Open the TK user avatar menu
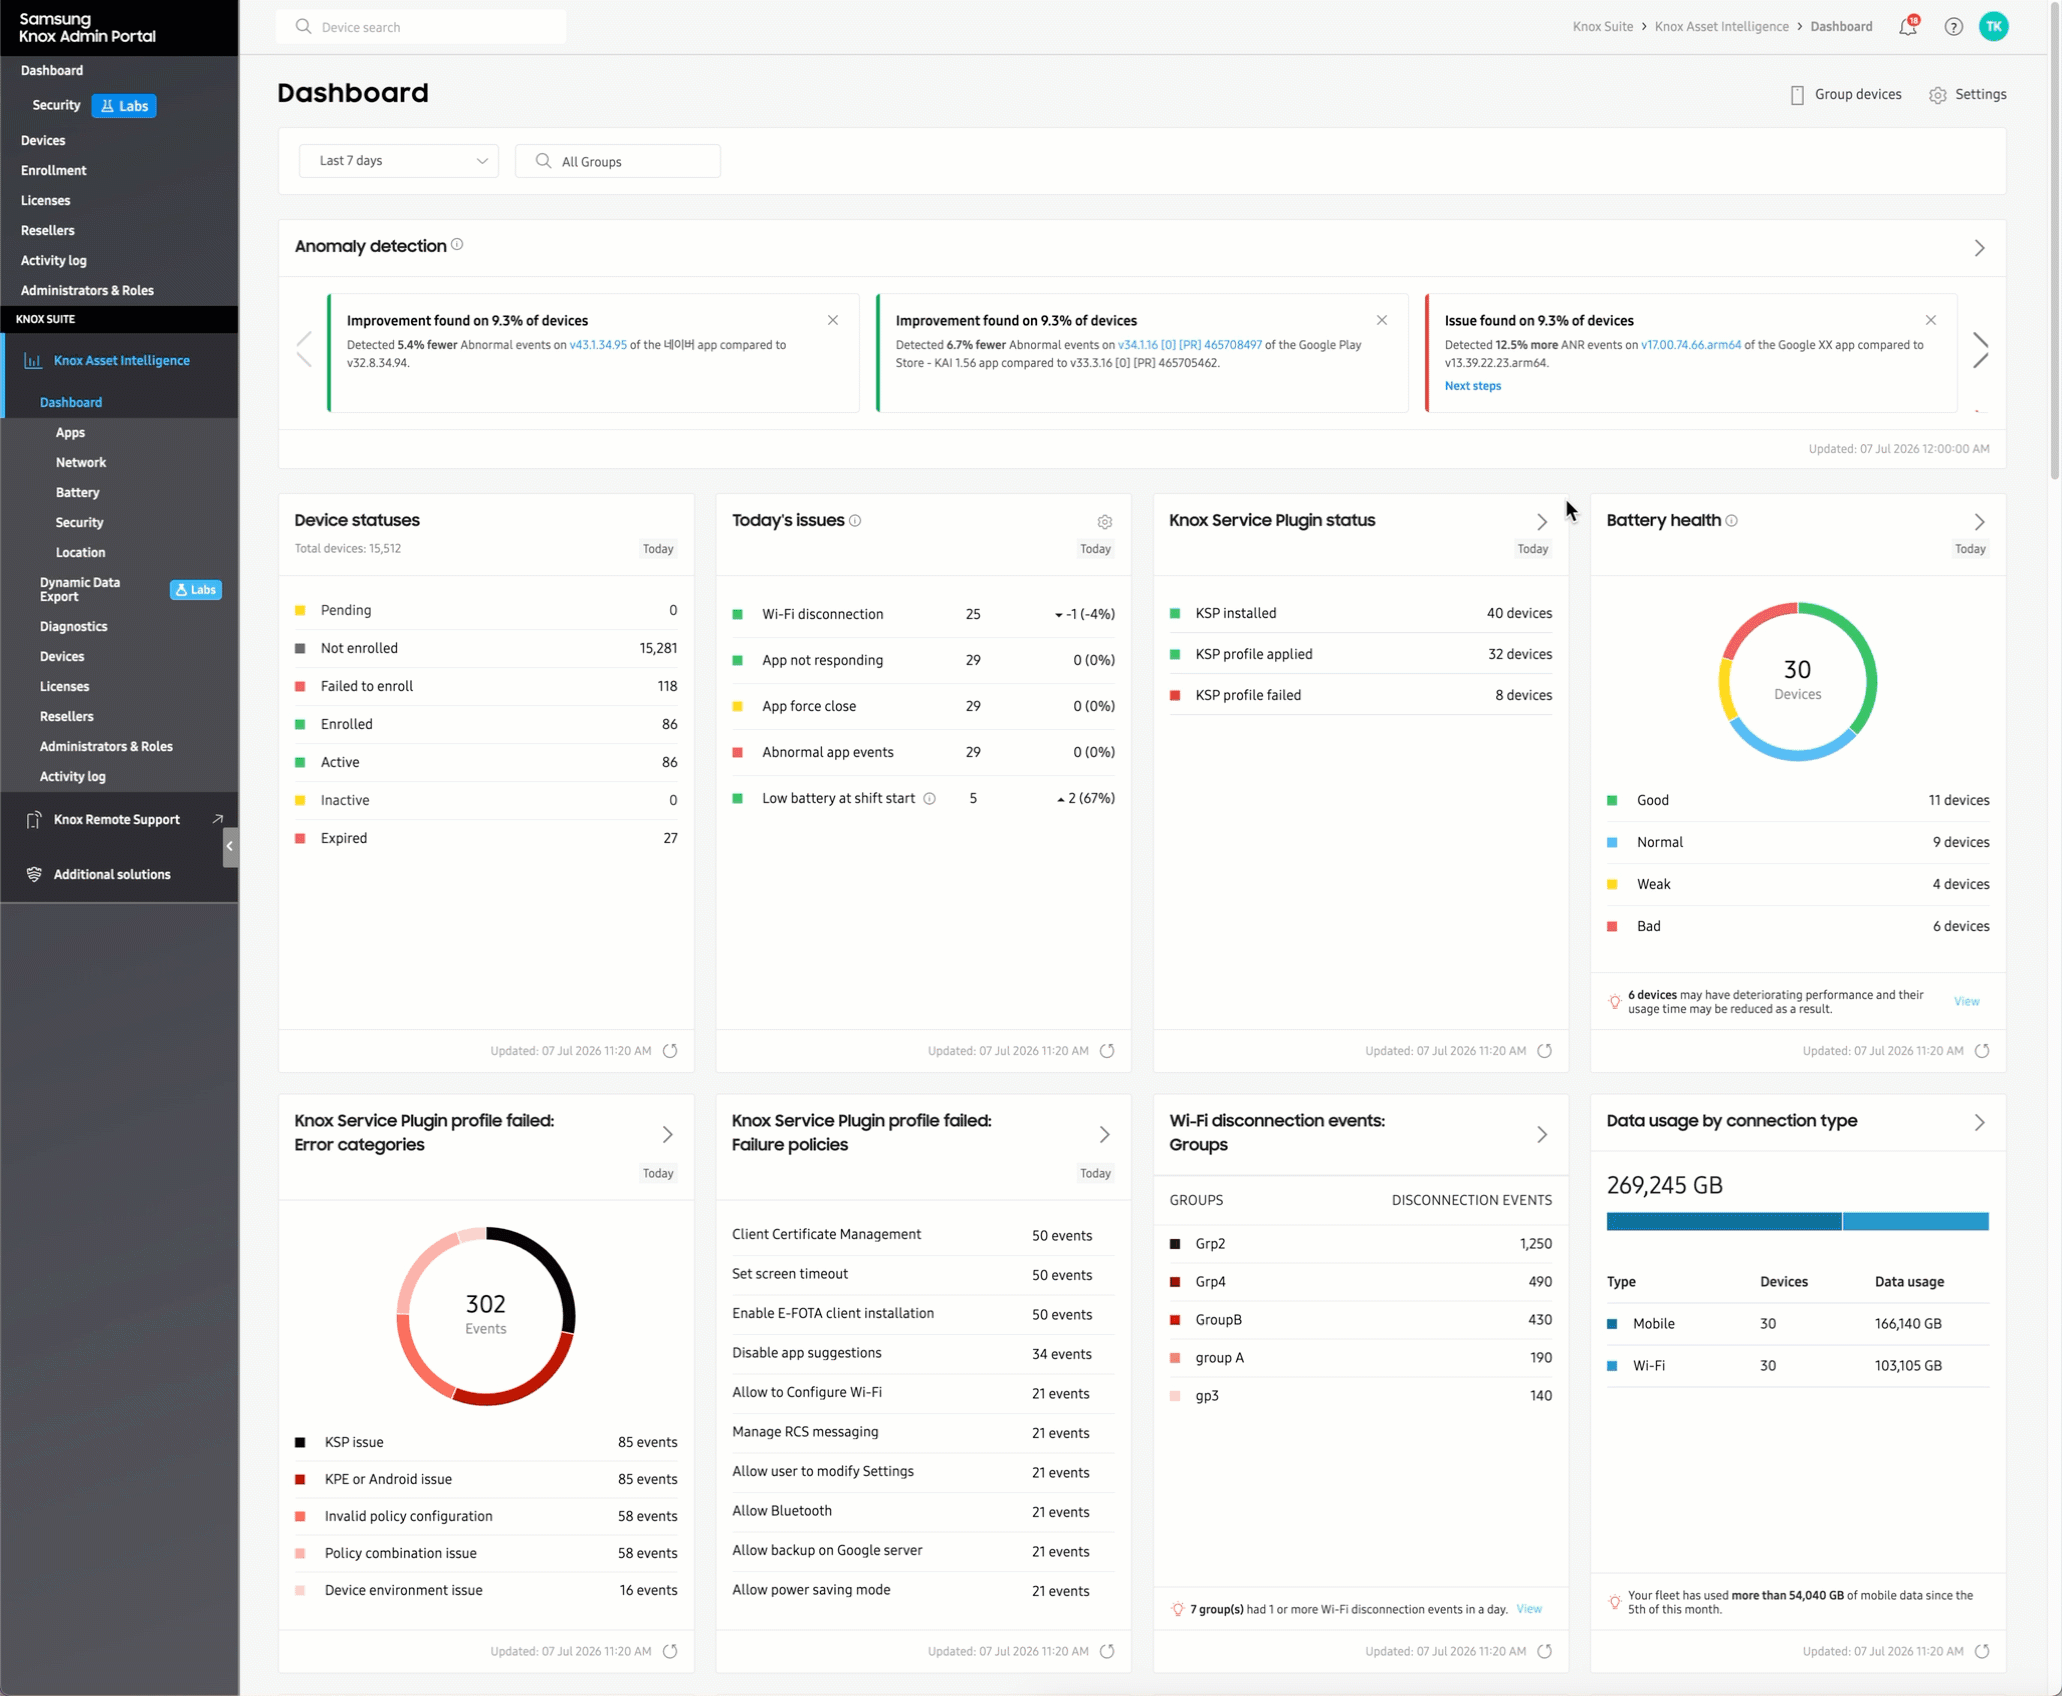The height and width of the screenshot is (1696, 2062). [1994, 27]
